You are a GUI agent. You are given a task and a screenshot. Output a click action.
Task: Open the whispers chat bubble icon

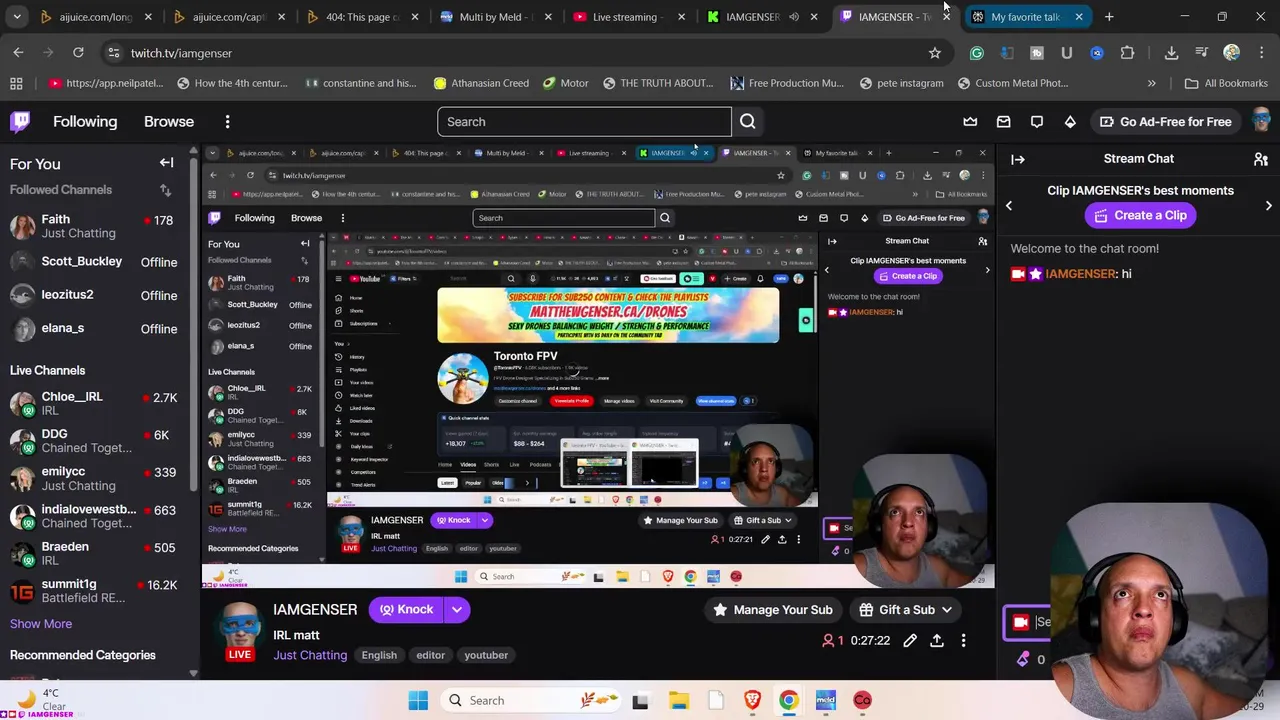1037,122
